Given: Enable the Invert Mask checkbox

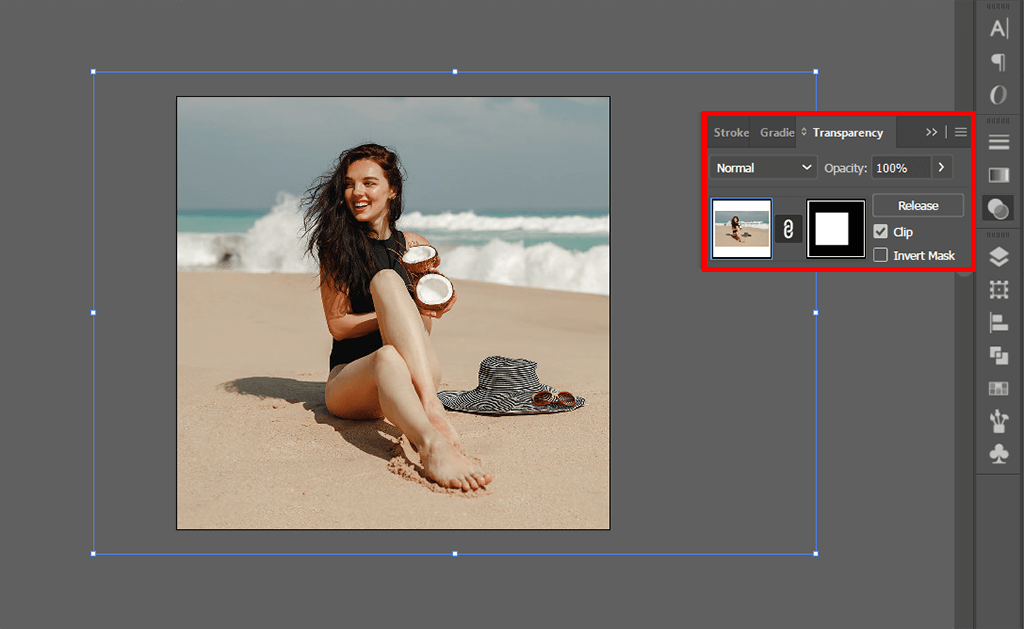Looking at the screenshot, I should (882, 255).
